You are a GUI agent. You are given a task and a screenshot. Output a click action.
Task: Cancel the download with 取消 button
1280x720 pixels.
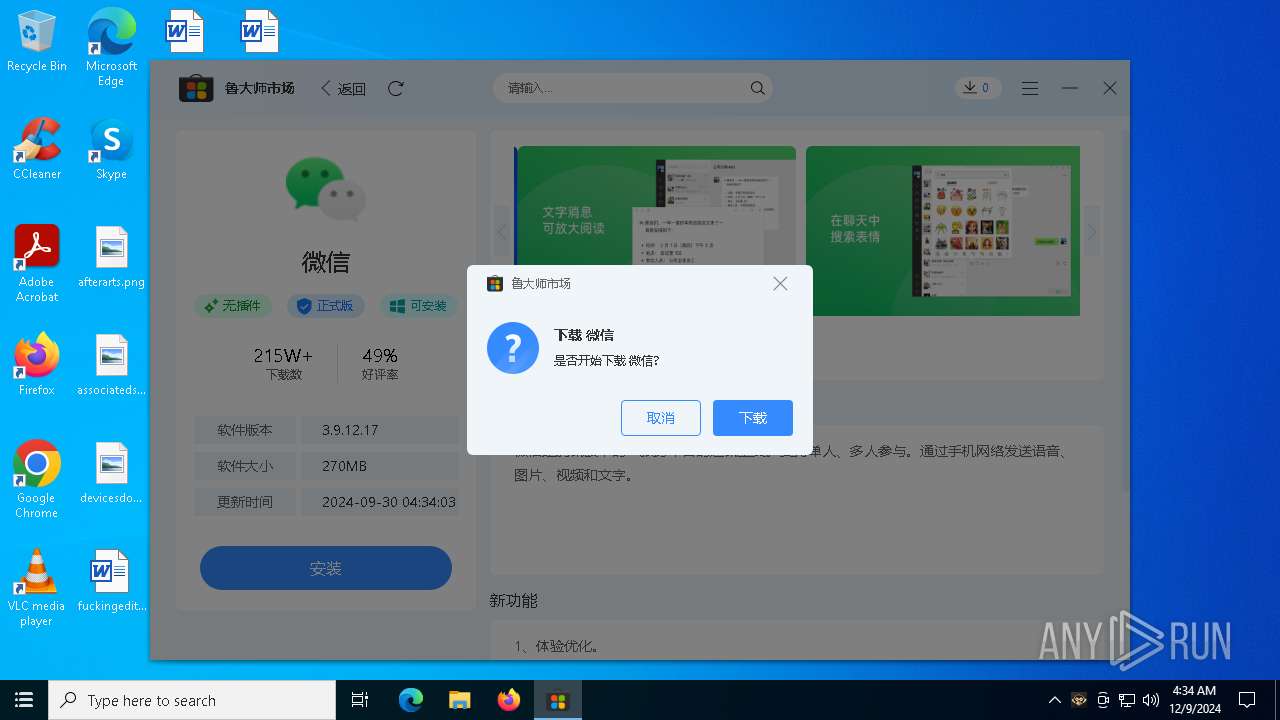coord(661,418)
